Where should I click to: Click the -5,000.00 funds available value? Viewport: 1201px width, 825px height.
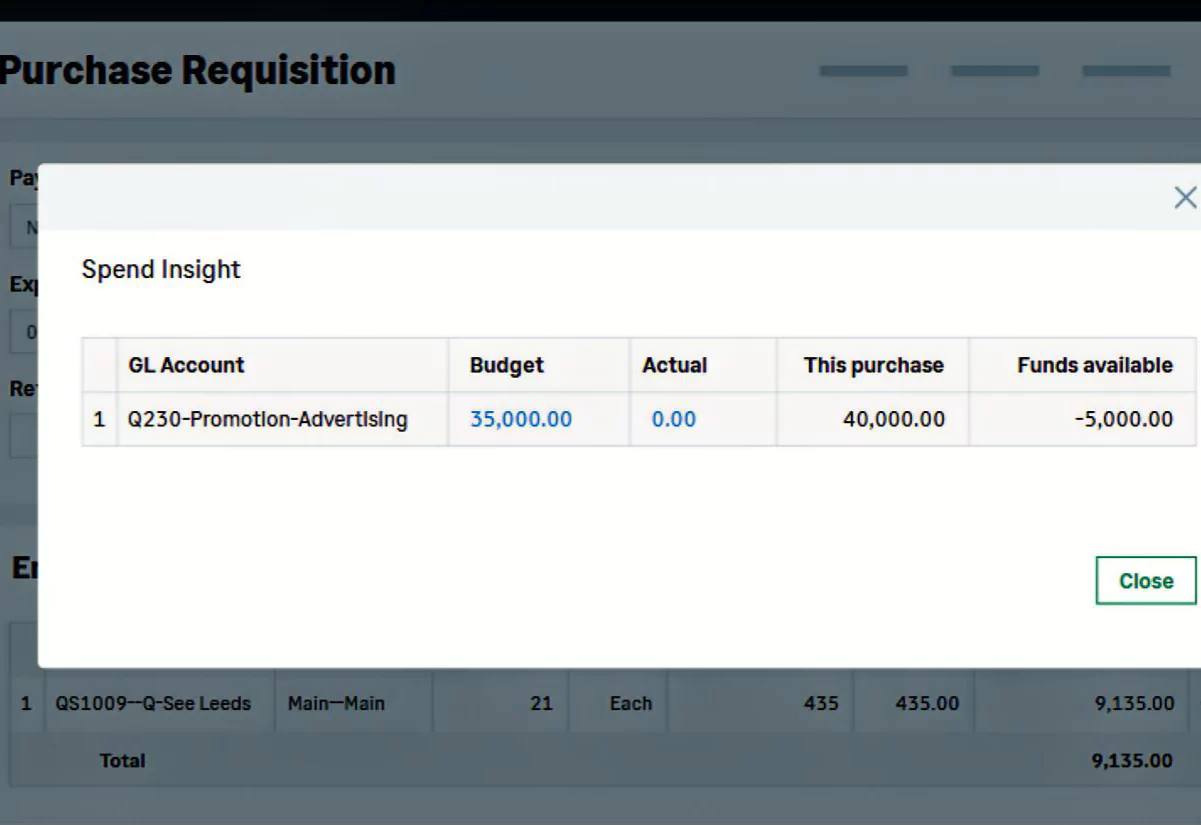[x=1123, y=419]
